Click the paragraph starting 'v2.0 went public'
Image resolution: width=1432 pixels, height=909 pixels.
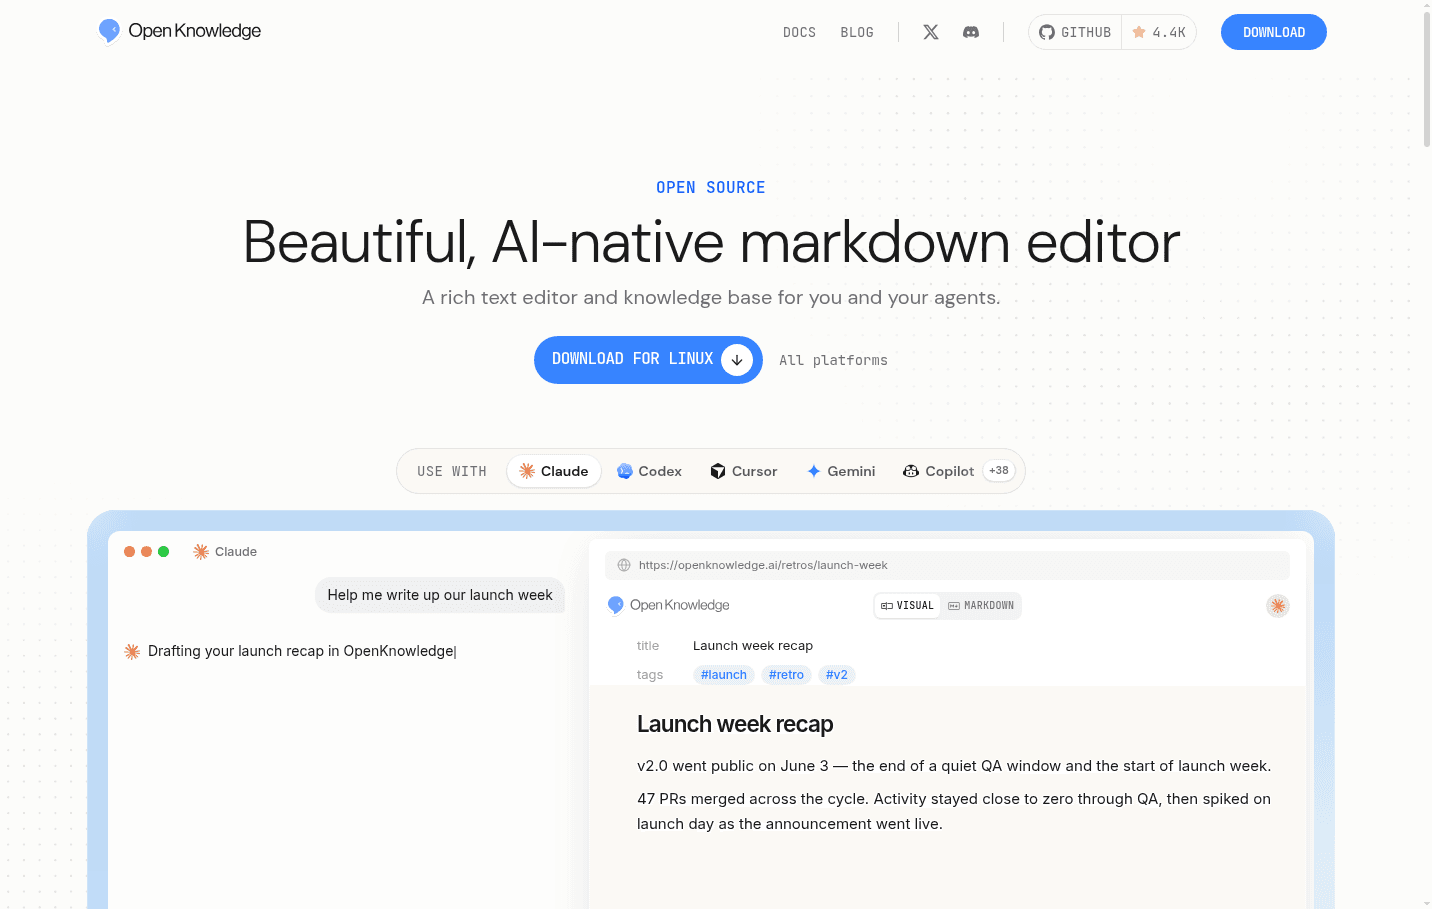pos(954,766)
